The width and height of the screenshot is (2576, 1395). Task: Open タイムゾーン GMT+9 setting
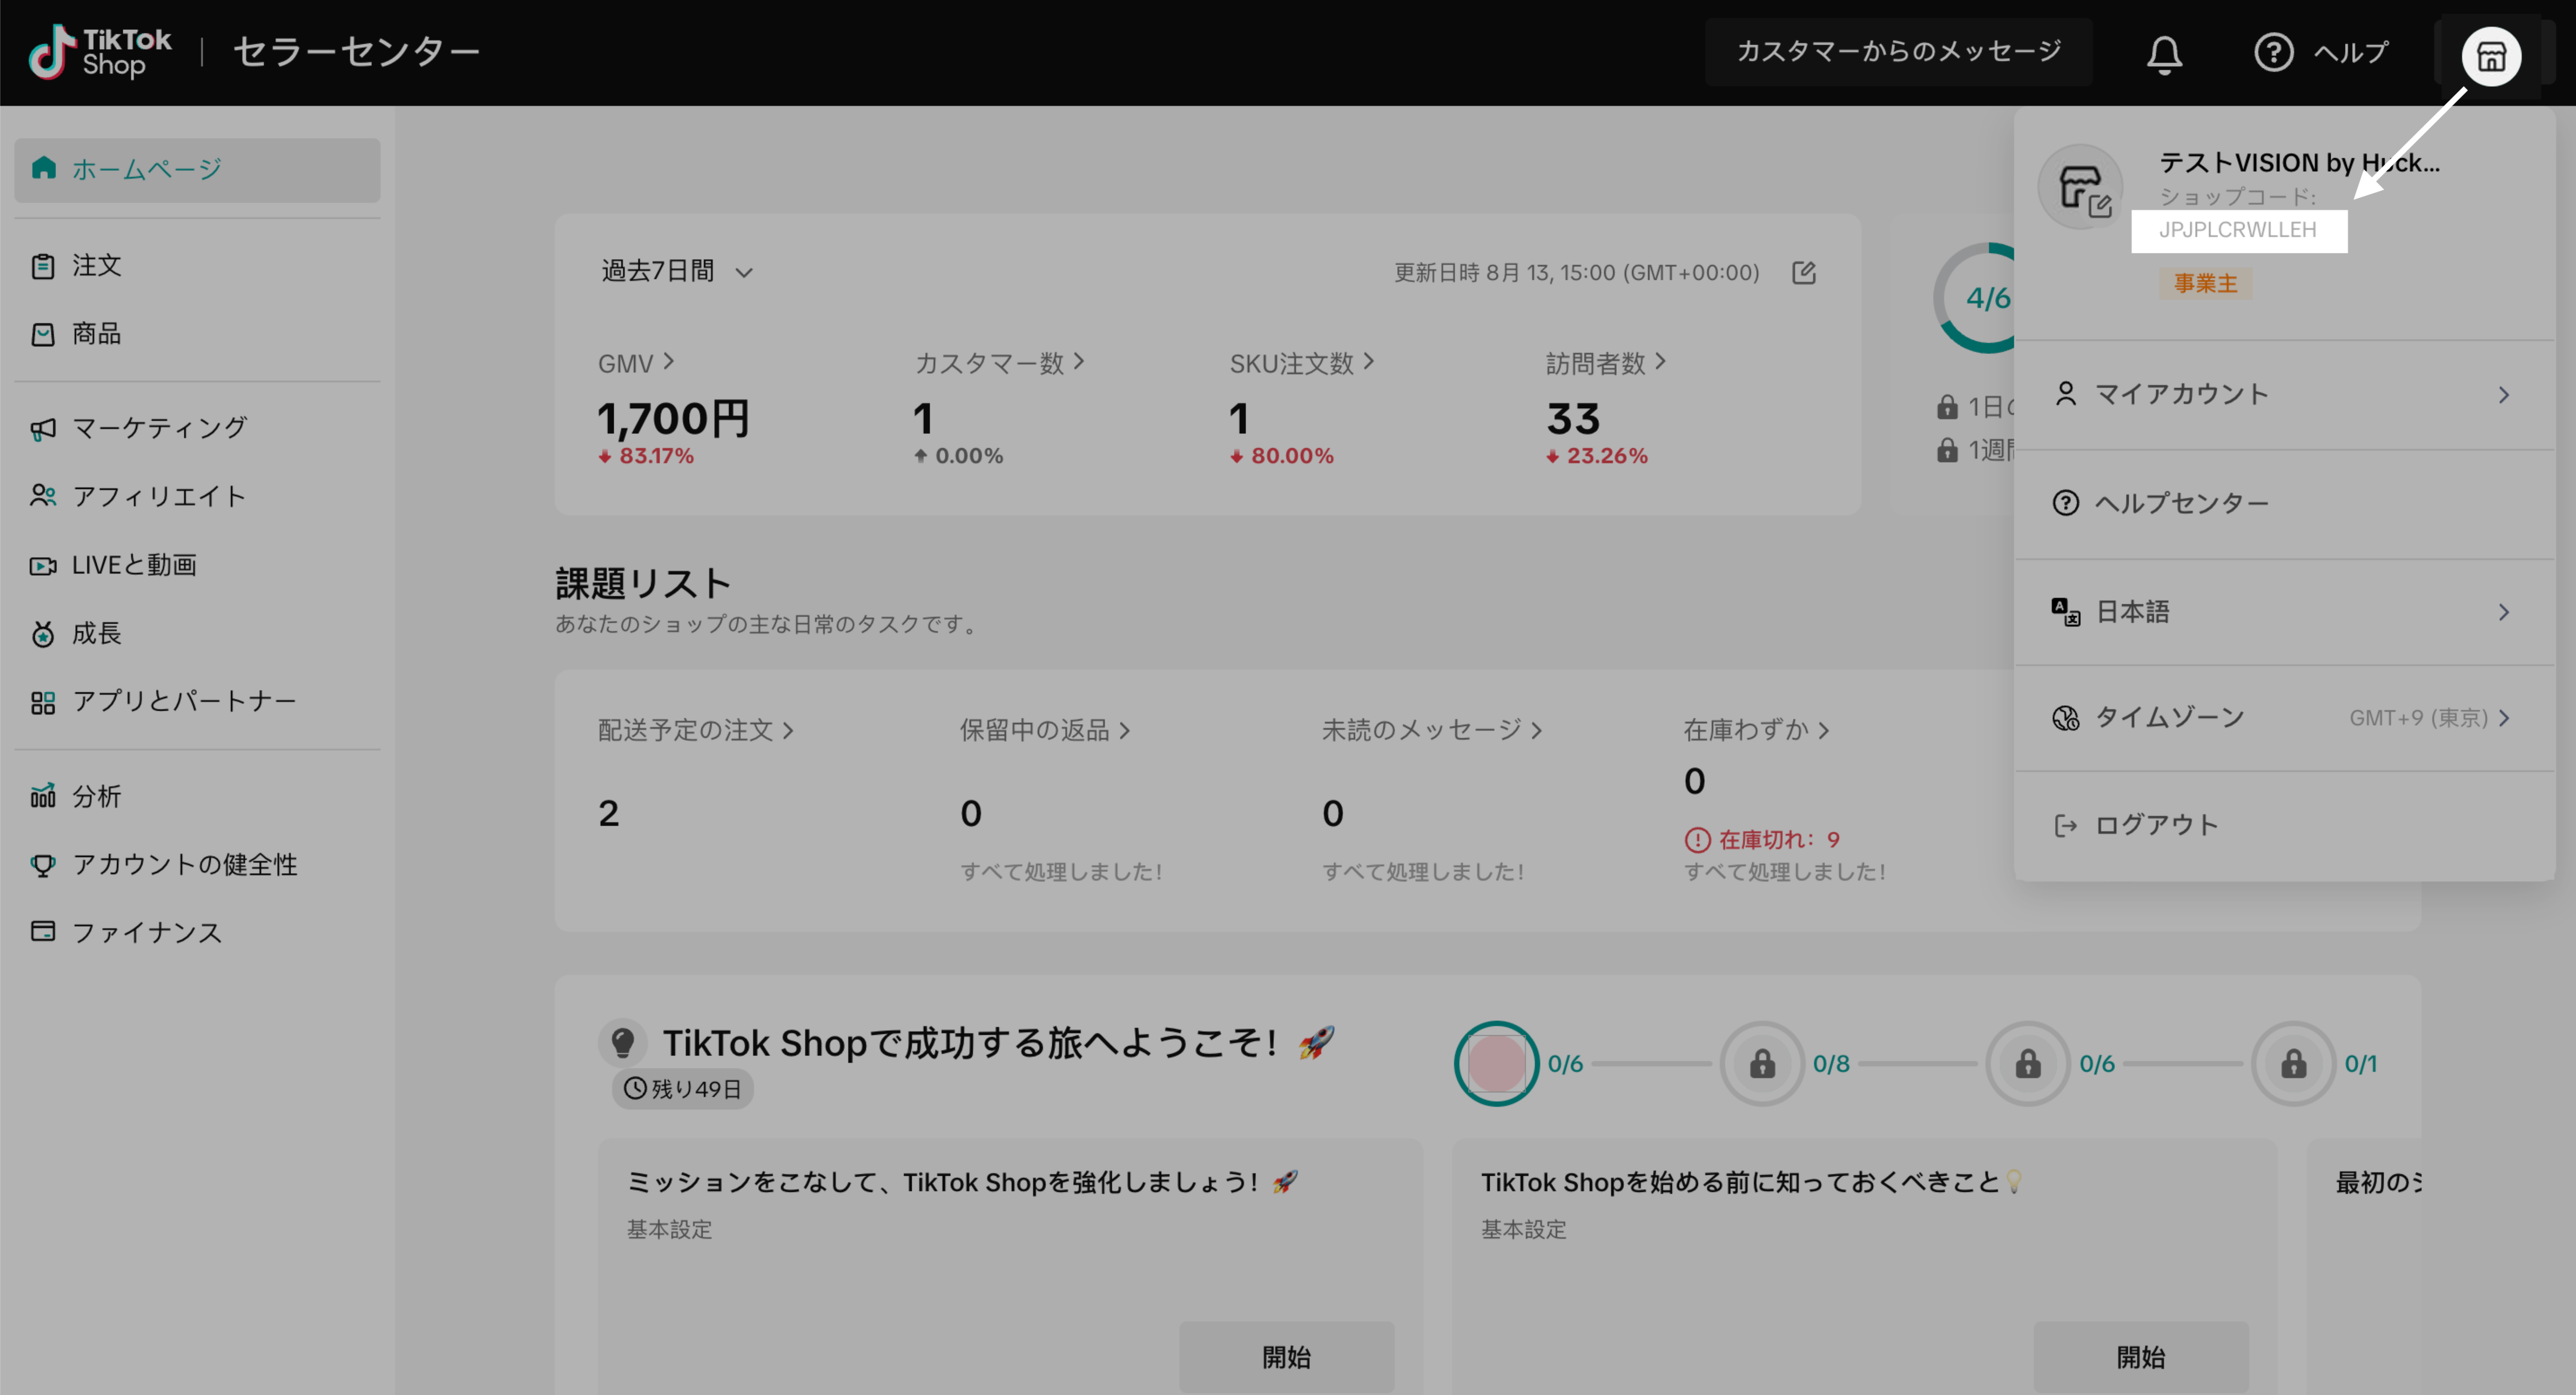[2284, 718]
